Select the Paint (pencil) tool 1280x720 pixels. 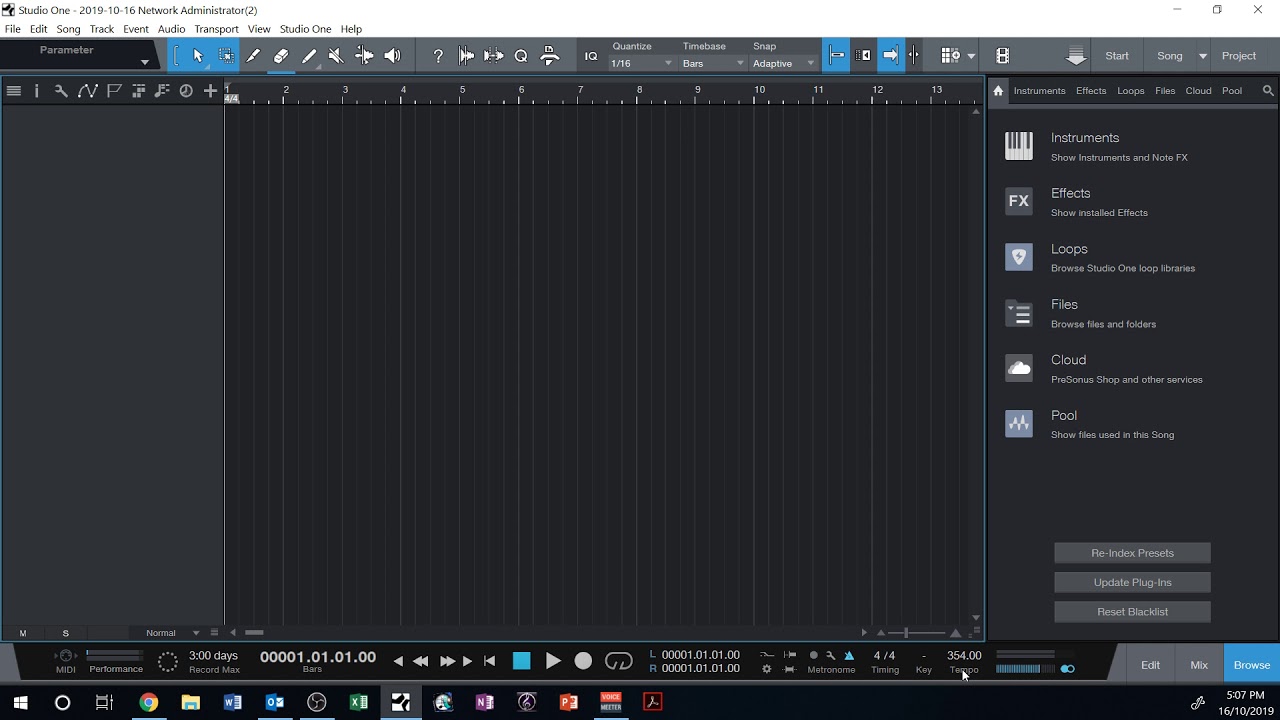[309, 56]
